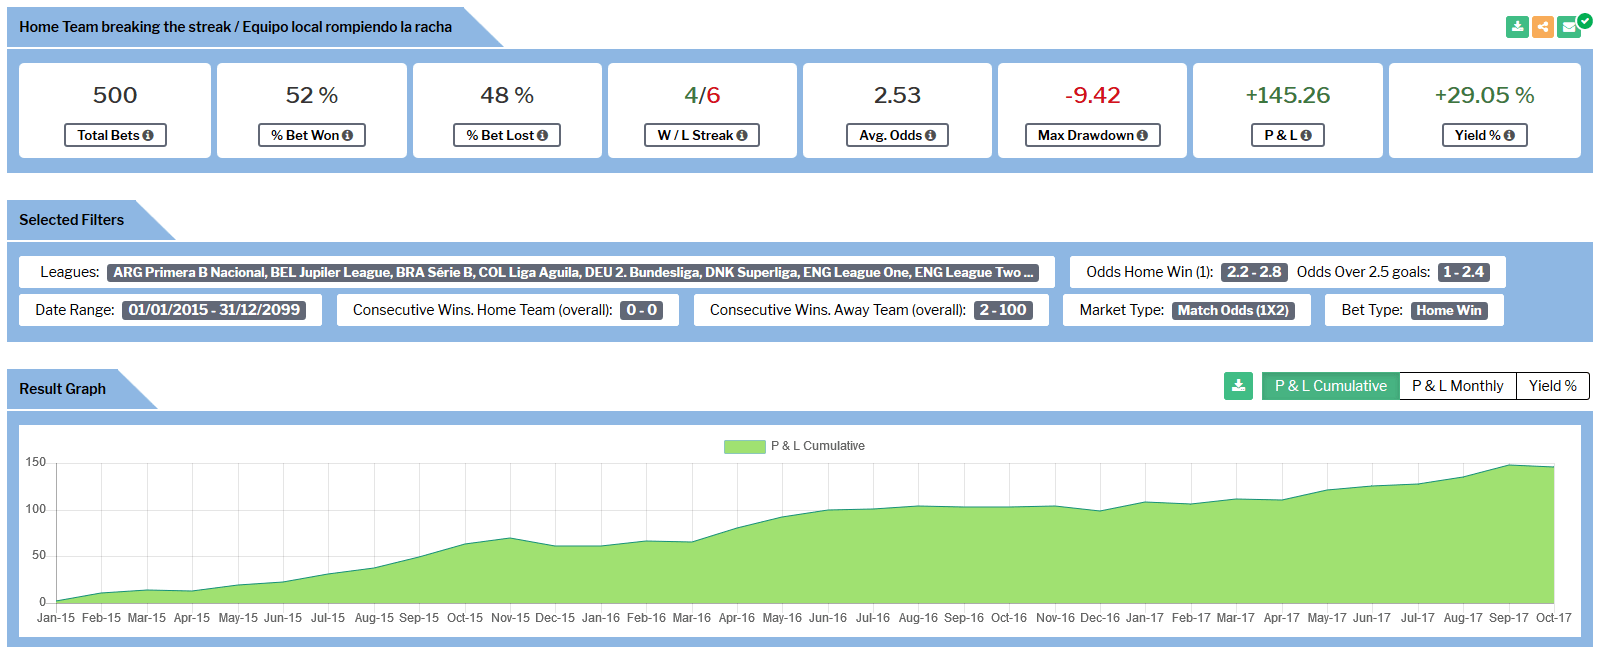Viewport: 1598px width, 656px height.
Task: Download the result graph via green icon
Action: 1238,386
